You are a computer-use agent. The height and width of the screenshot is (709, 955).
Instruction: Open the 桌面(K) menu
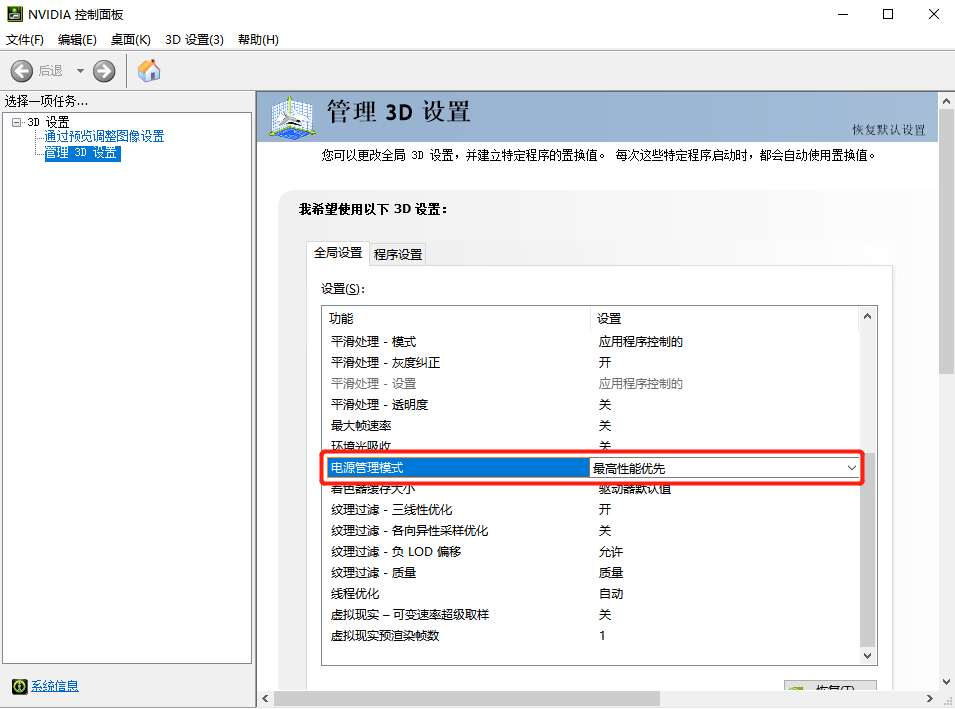(x=131, y=40)
